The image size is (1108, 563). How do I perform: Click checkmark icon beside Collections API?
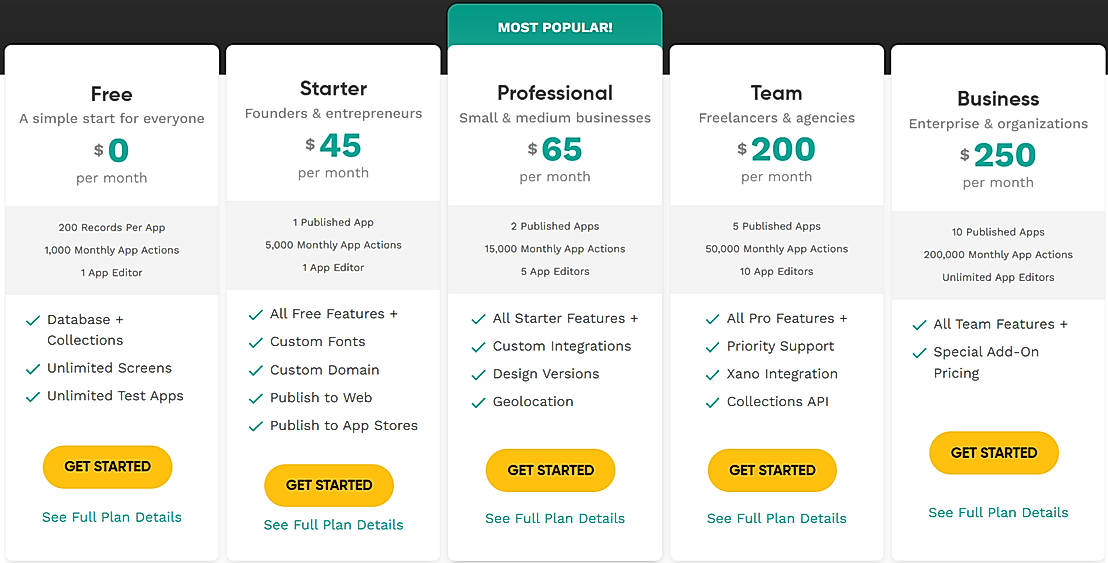[712, 402]
